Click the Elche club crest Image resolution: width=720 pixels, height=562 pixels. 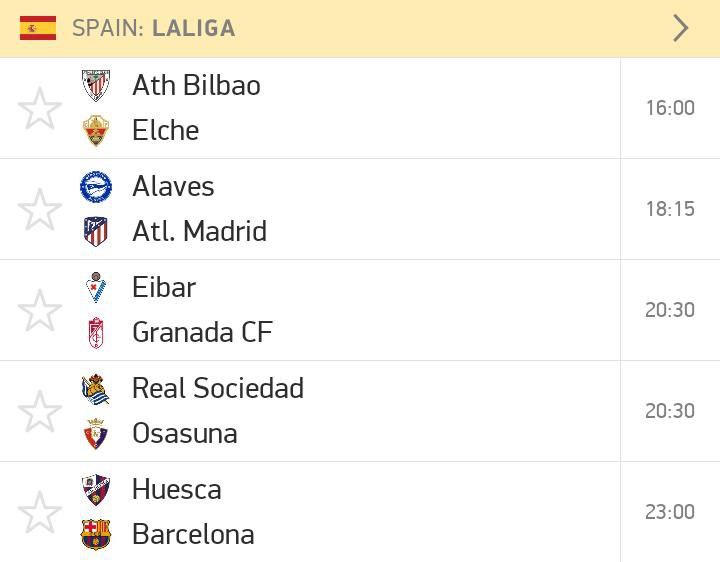96,130
